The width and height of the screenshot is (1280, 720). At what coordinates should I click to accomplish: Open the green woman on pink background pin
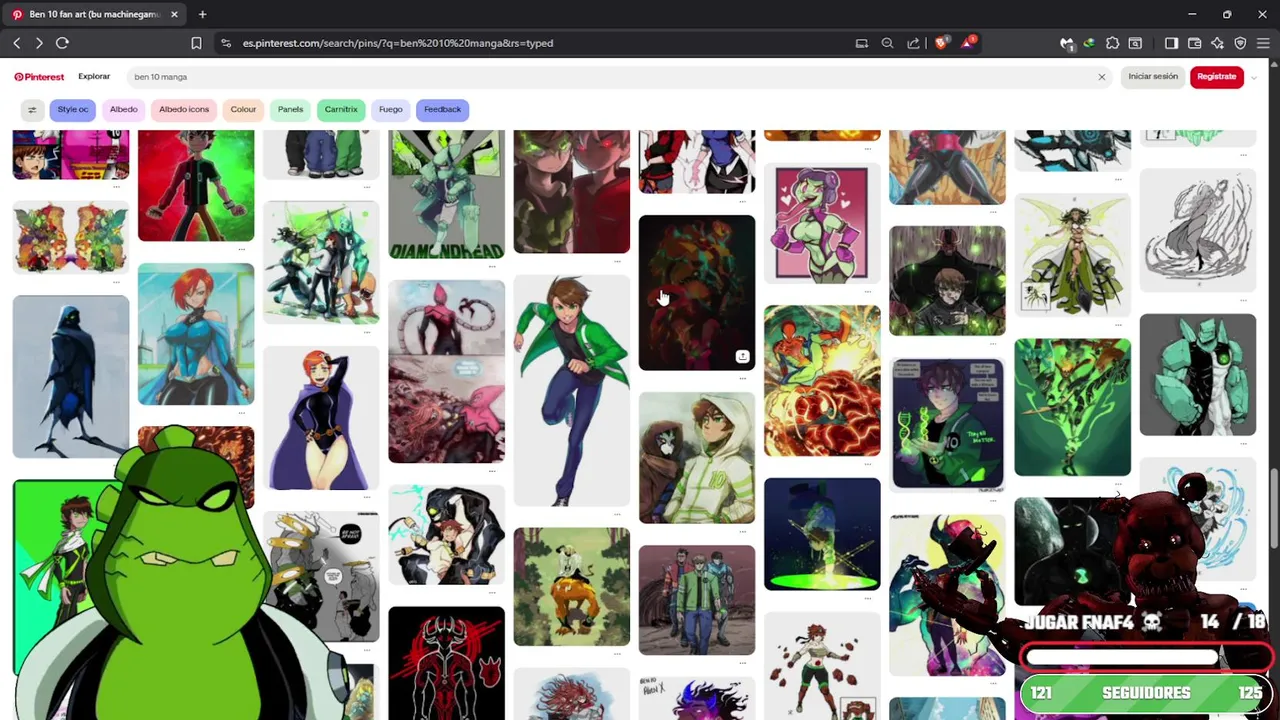822,224
